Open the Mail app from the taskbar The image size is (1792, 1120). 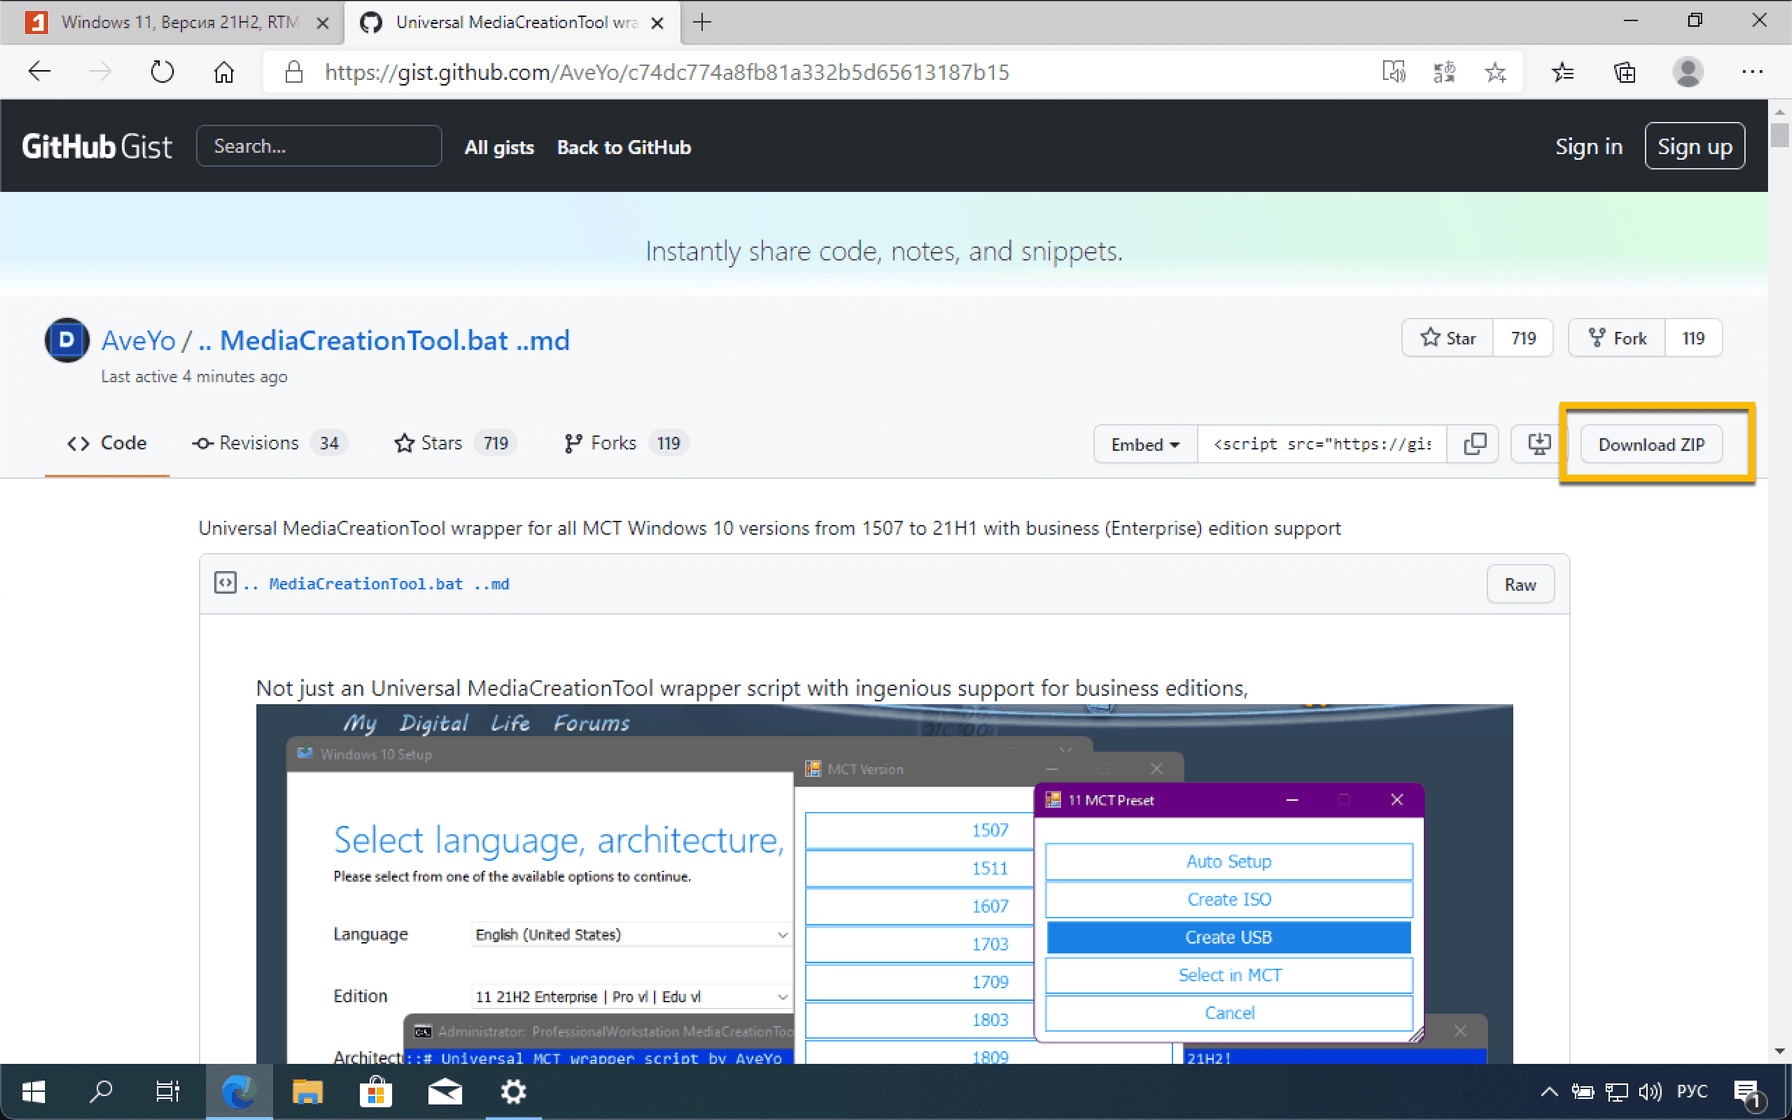click(x=445, y=1092)
